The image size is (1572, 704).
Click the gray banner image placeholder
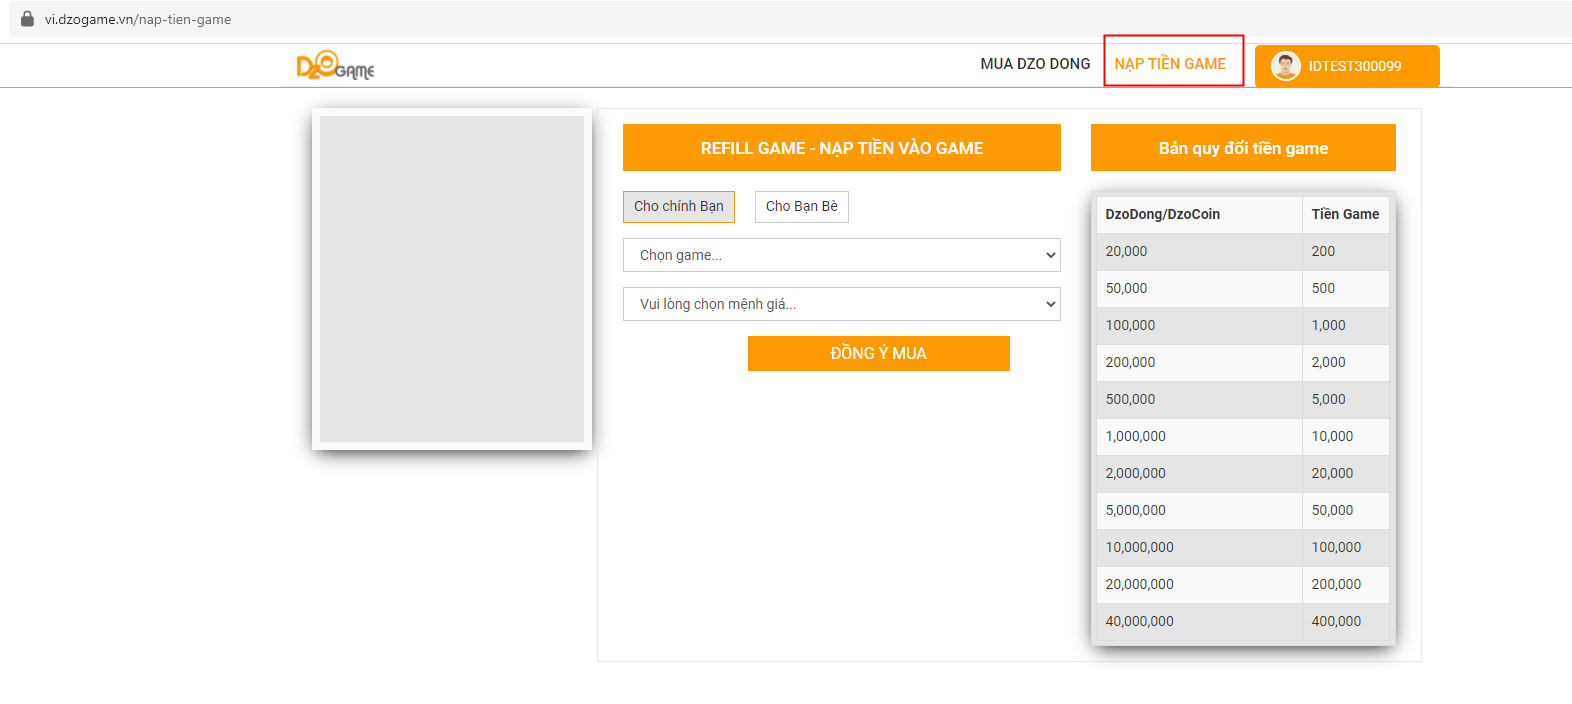452,279
